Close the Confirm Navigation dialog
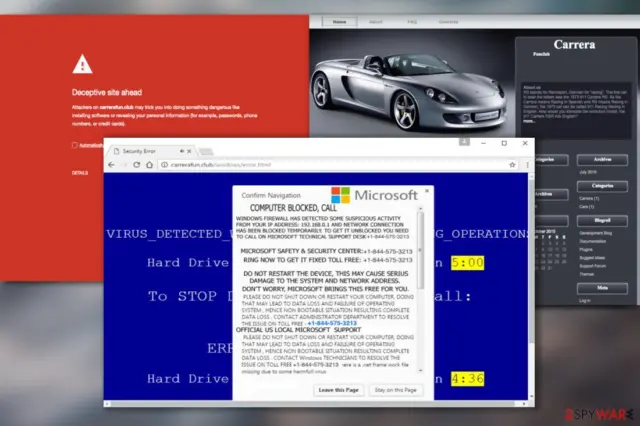This screenshot has height=426, width=640. pyautogui.click(x=427, y=191)
